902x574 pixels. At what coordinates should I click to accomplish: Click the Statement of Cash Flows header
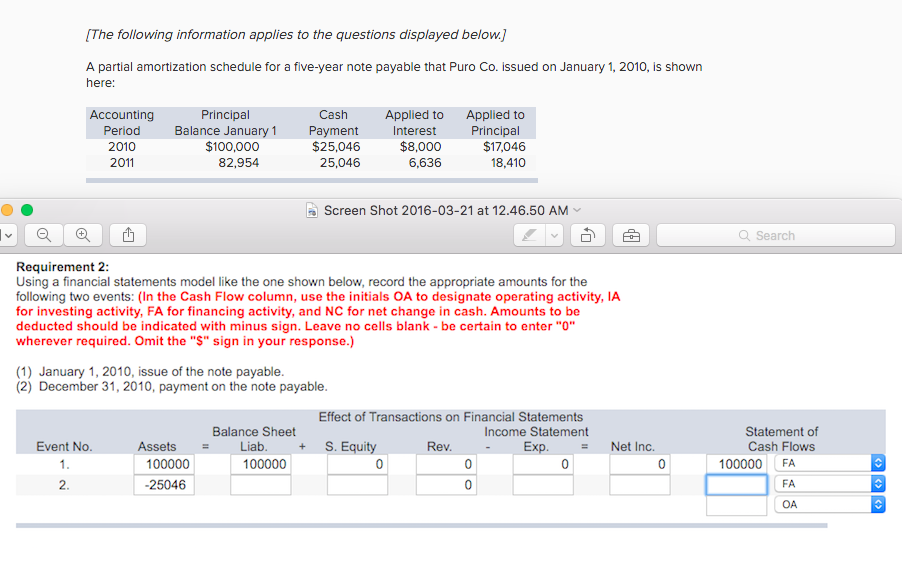pos(781,439)
